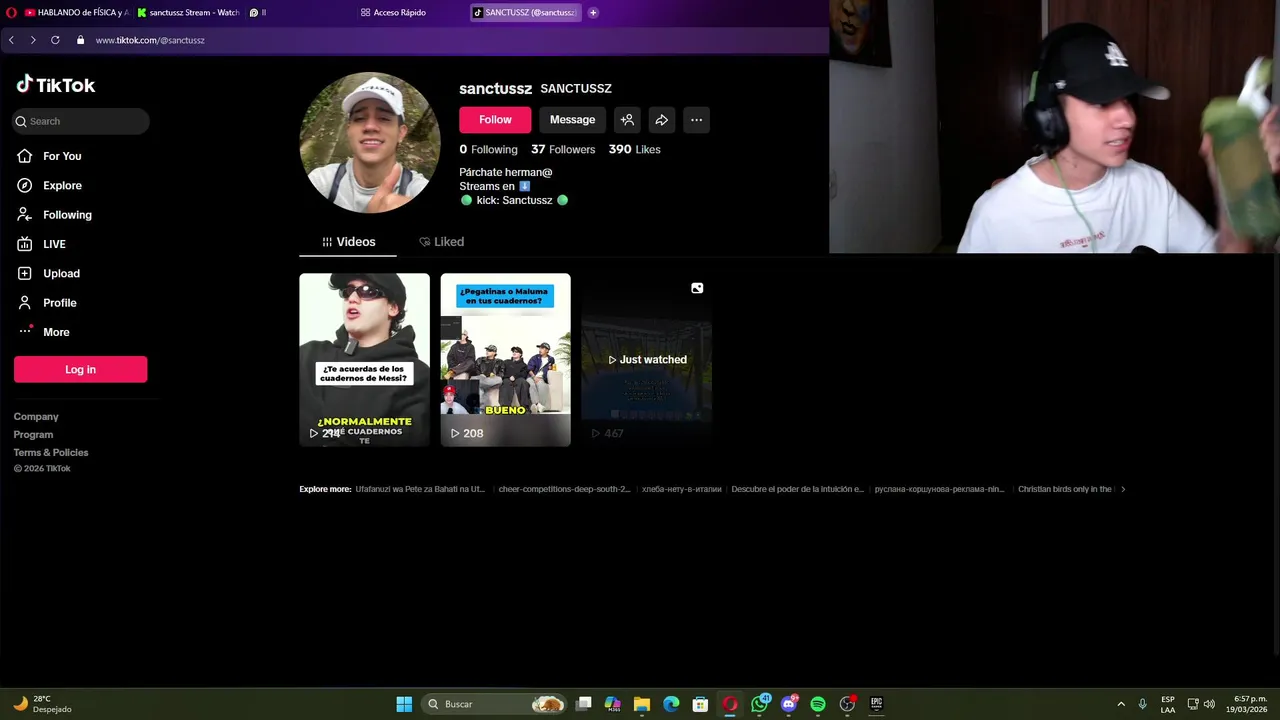Open the three-dots profile options
Viewport: 1280px width, 720px height.
click(696, 120)
